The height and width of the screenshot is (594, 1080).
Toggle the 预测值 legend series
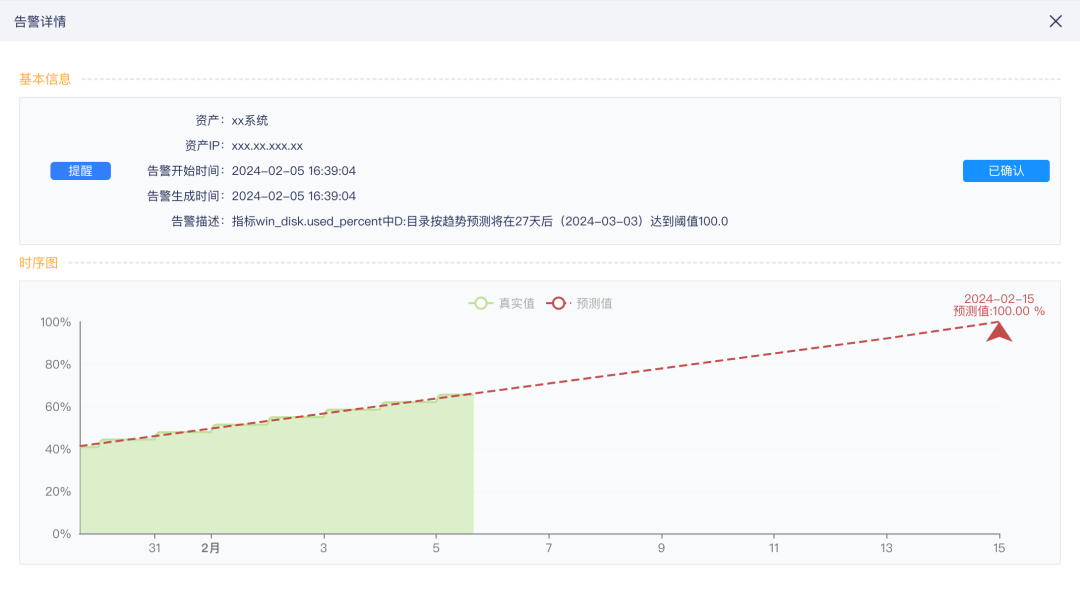click(x=579, y=303)
